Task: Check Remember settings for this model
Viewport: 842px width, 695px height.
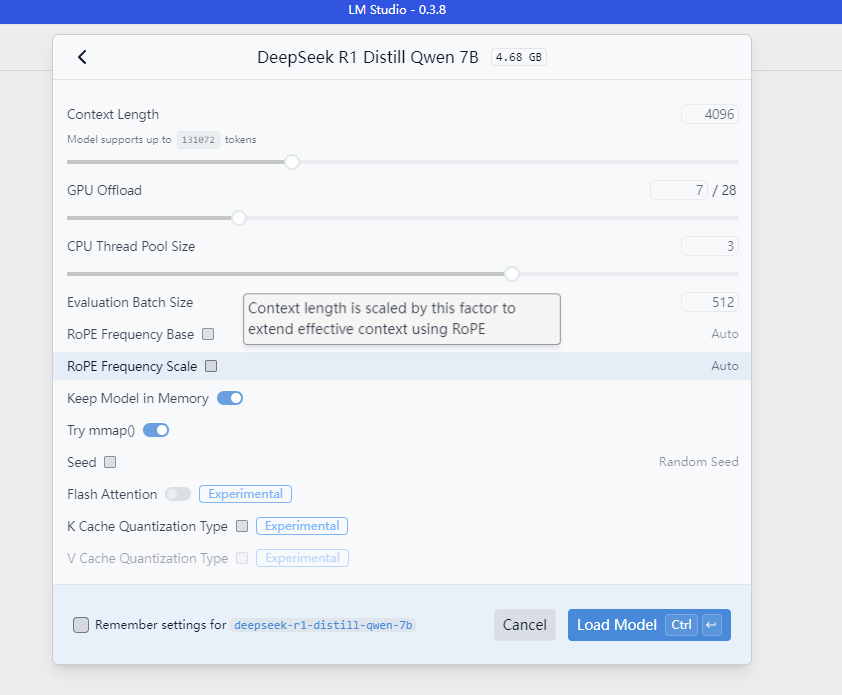Action: 81,625
